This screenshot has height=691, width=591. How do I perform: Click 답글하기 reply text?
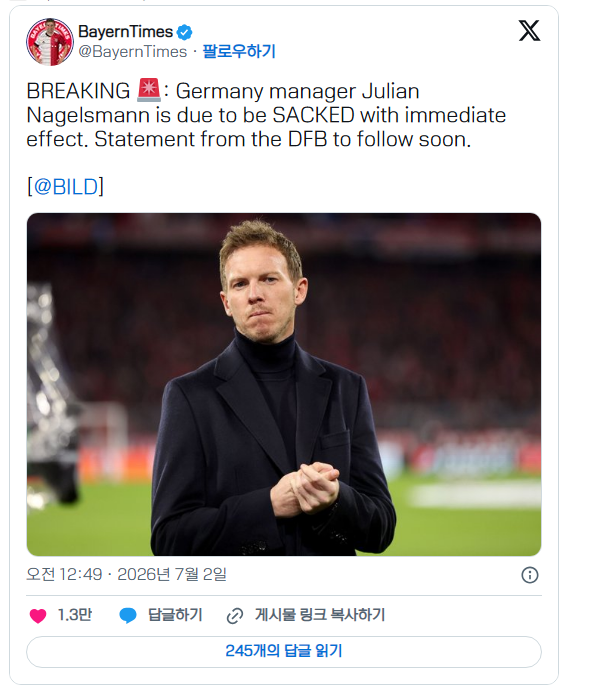click(x=175, y=615)
